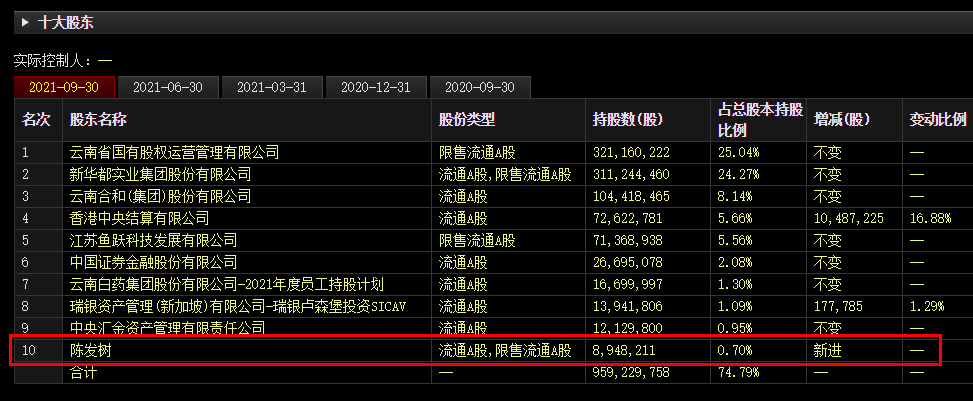Select the 陈发树 shareholder name
Screen dimensions: 973x401
pos(91,351)
